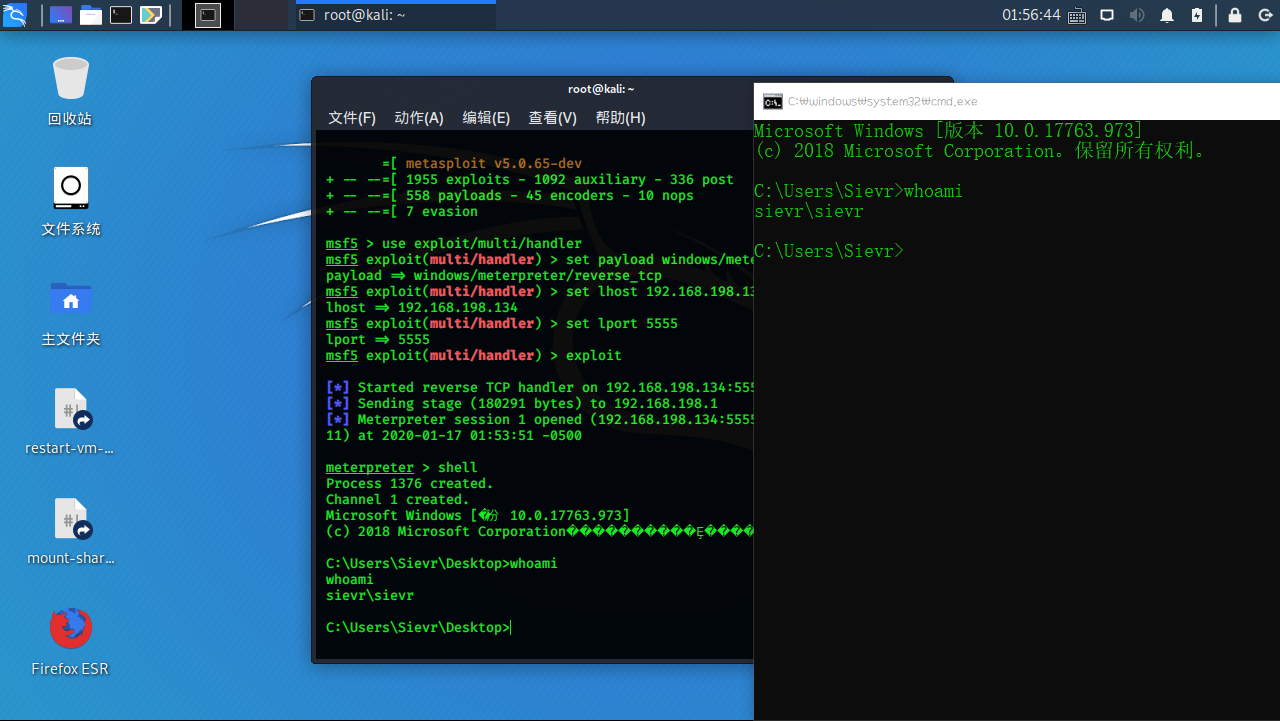Click the C:\windows\system32\cmd.exe title text
1280x721 pixels.
(x=882, y=101)
